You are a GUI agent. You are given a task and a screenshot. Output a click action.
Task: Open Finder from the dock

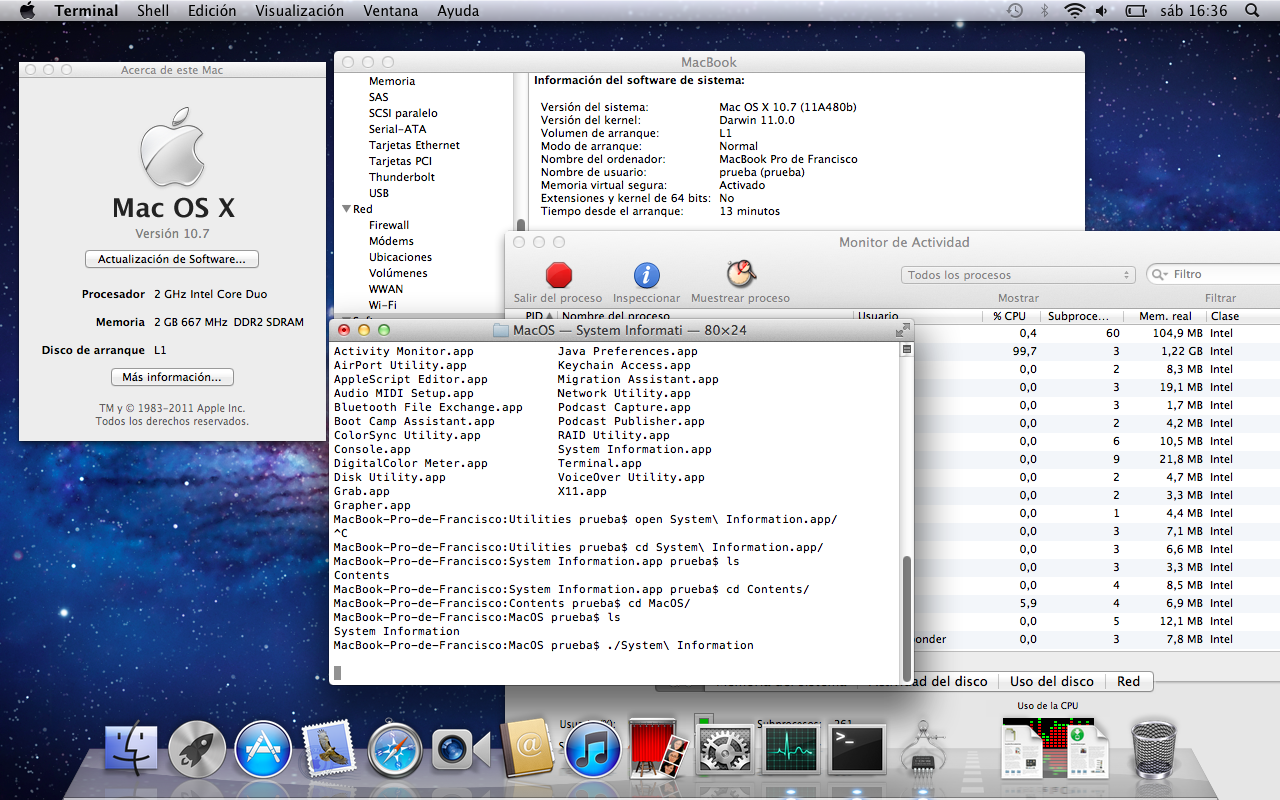click(x=131, y=750)
